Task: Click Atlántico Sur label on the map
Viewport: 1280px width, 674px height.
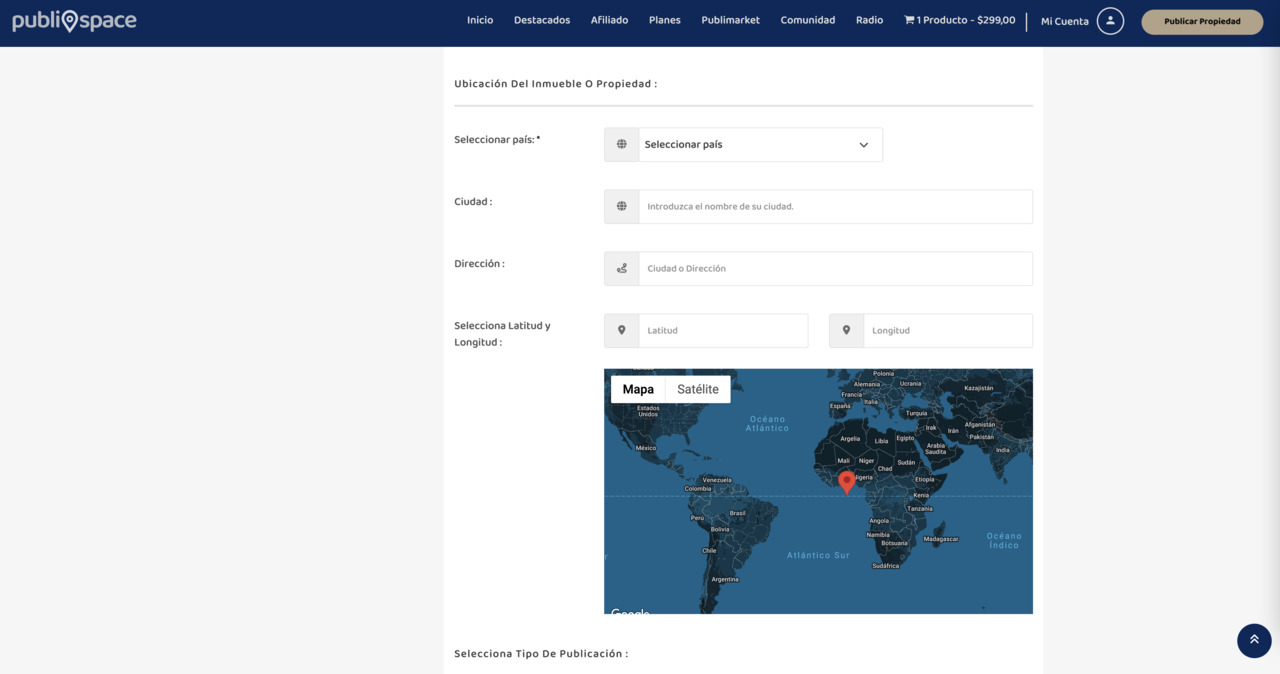Action: [x=818, y=555]
